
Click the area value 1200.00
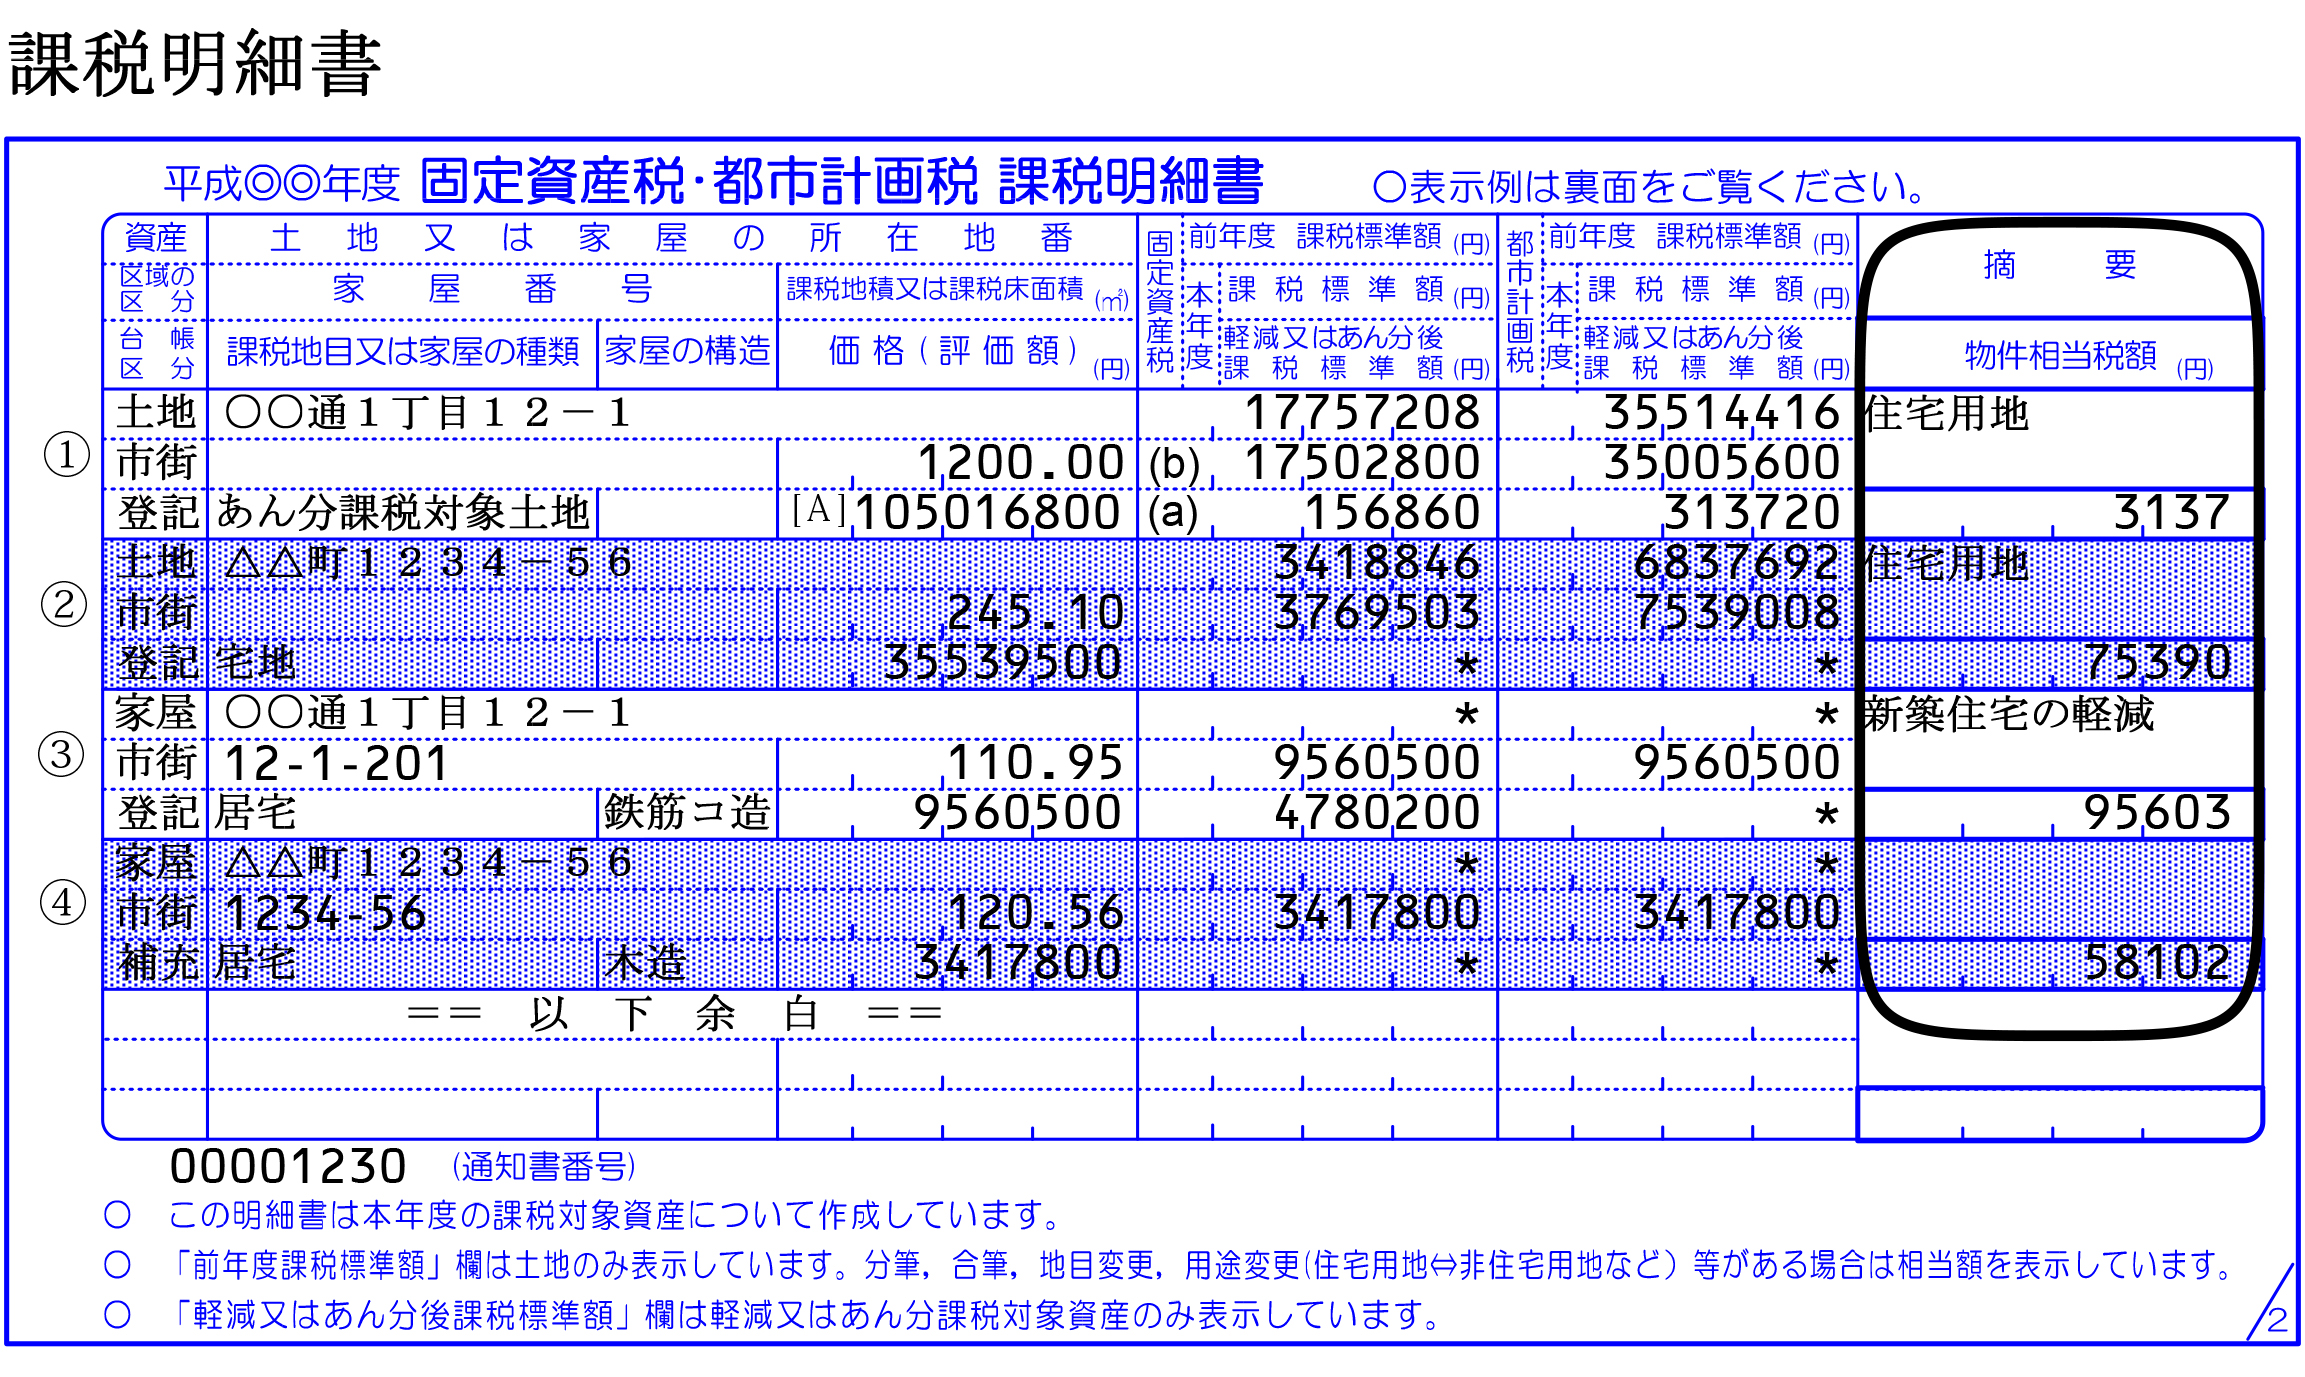[1021, 463]
